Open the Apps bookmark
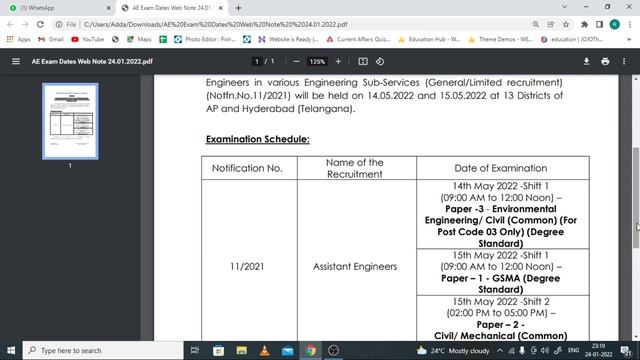This screenshot has height=360, width=640. [19, 39]
